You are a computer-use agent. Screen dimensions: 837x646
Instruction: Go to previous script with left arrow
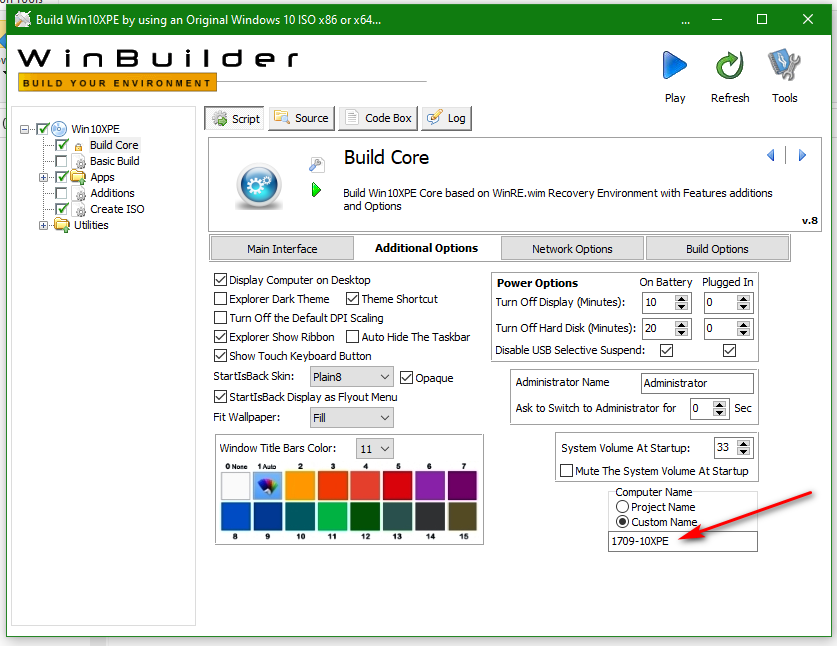770,155
